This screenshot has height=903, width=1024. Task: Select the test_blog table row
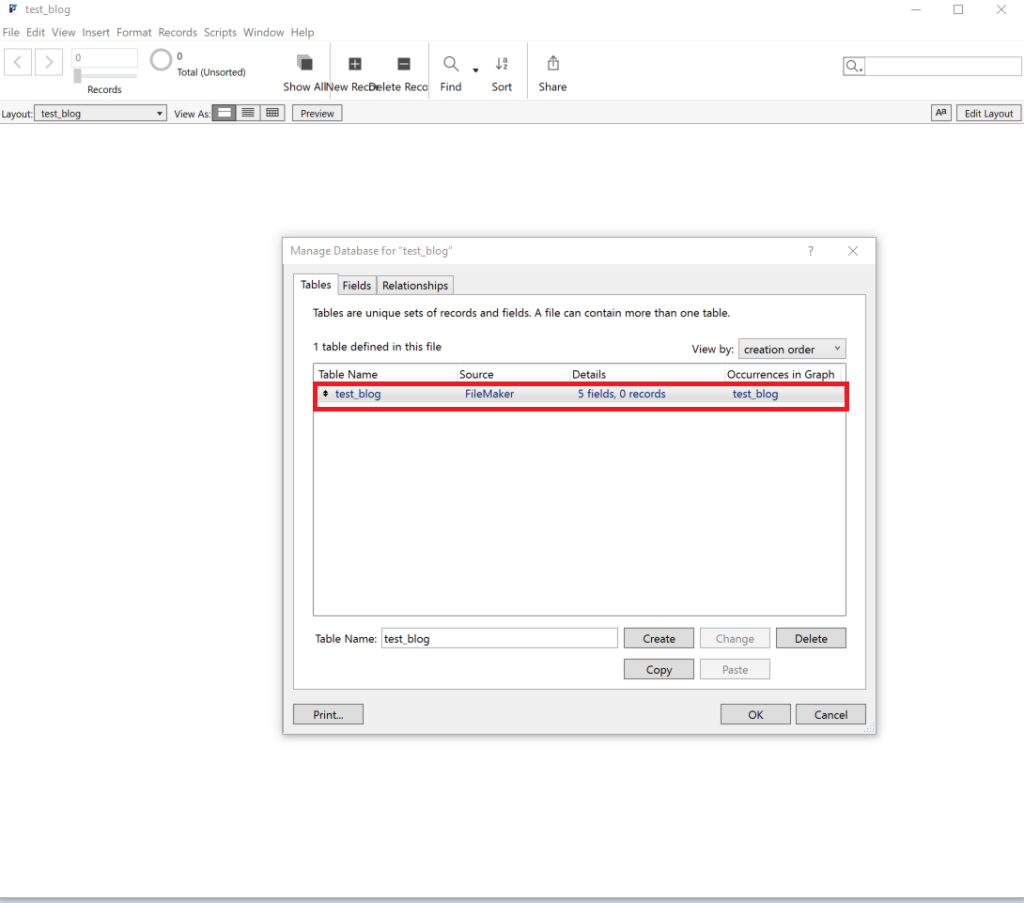coord(580,393)
